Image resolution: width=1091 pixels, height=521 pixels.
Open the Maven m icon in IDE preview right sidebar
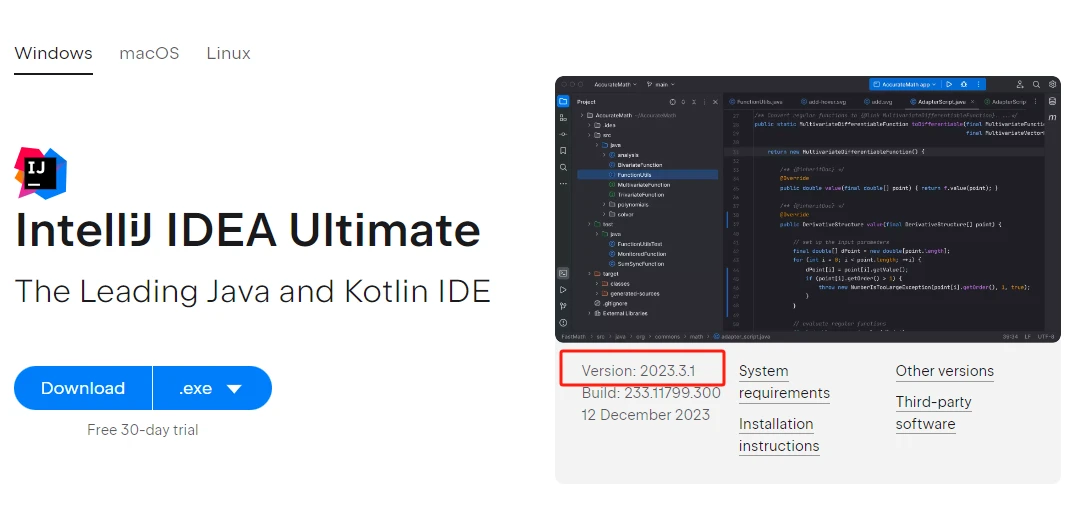click(1052, 118)
